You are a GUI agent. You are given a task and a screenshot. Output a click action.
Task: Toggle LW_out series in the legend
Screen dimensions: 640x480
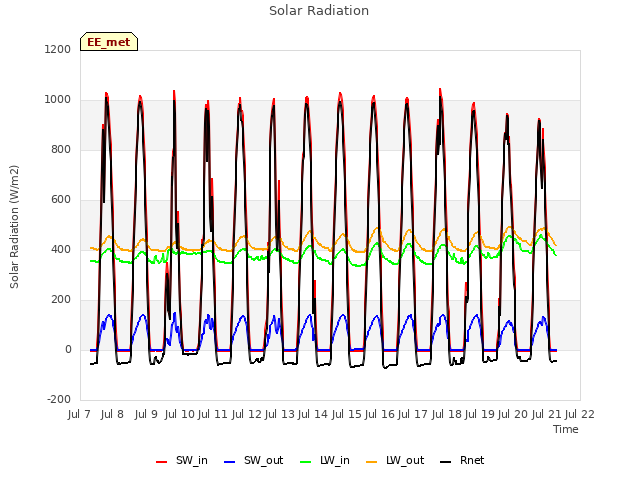click(395, 461)
